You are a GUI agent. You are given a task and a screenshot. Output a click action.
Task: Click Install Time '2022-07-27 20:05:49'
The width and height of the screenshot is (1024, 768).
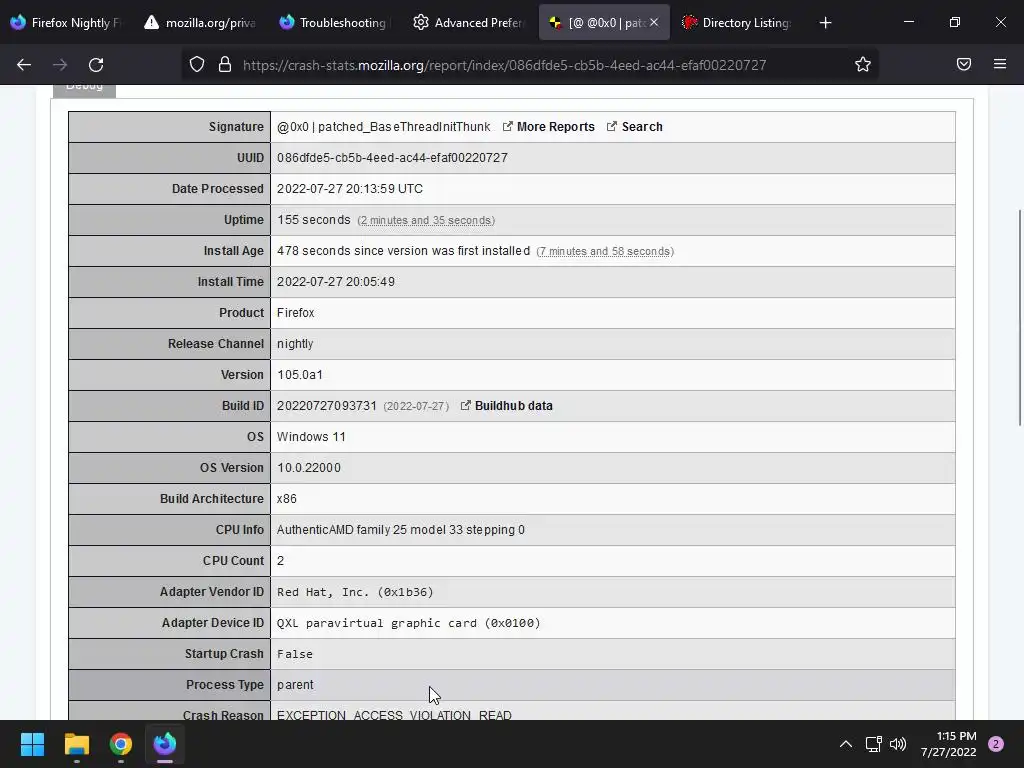click(336, 282)
